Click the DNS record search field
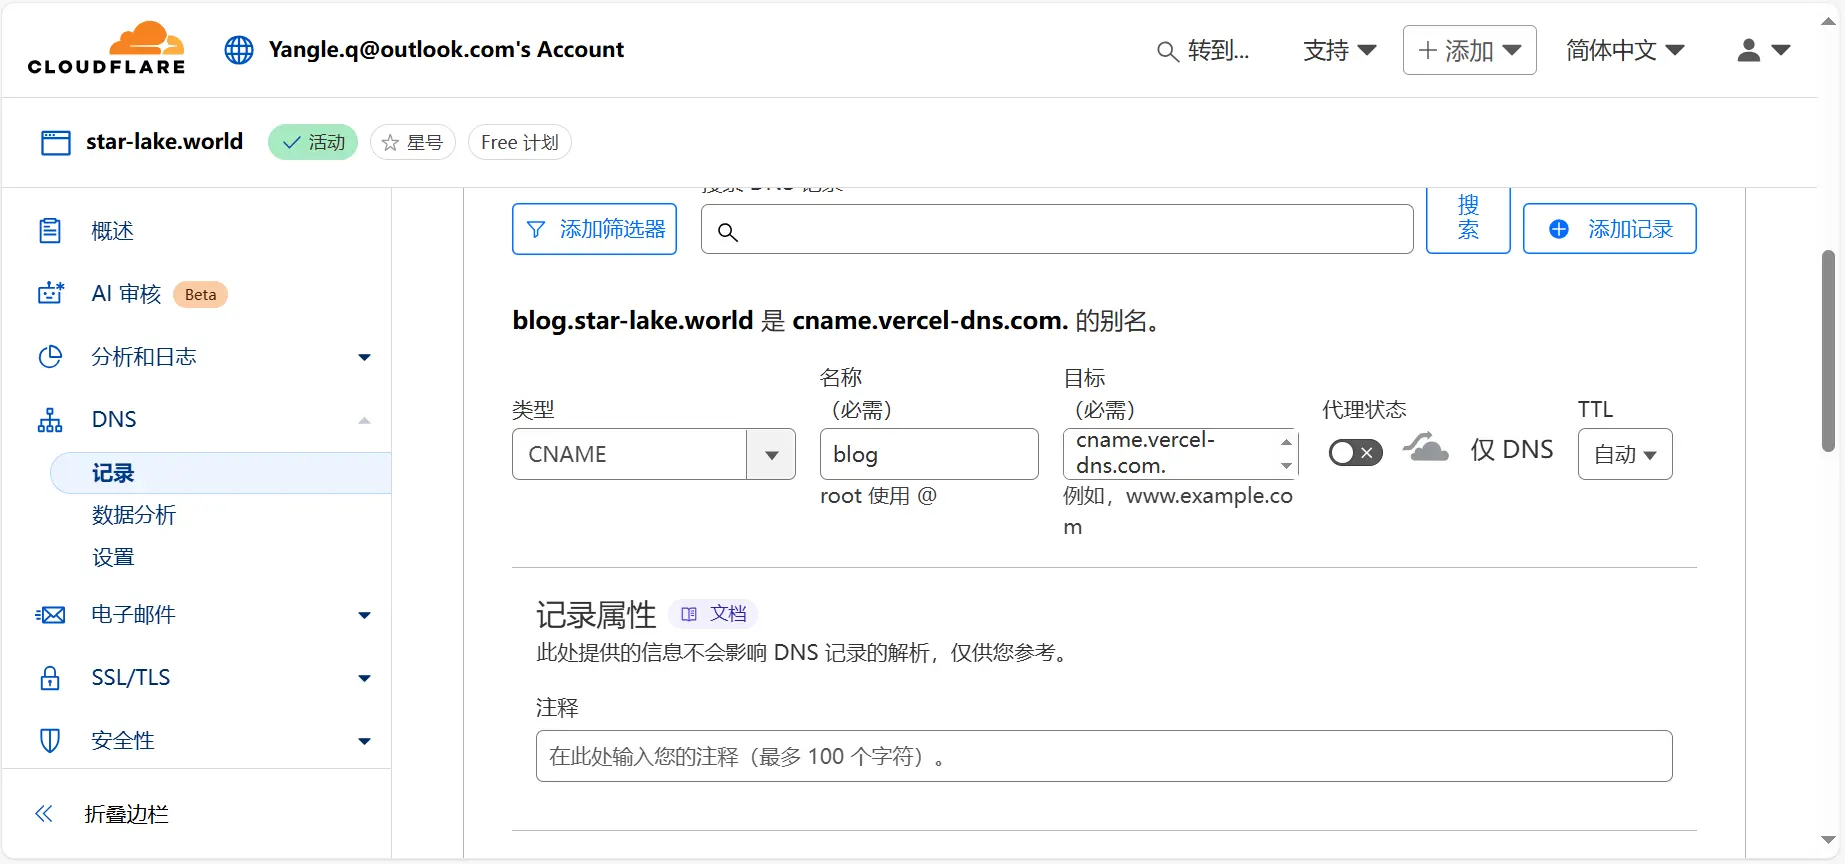 tap(1057, 229)
